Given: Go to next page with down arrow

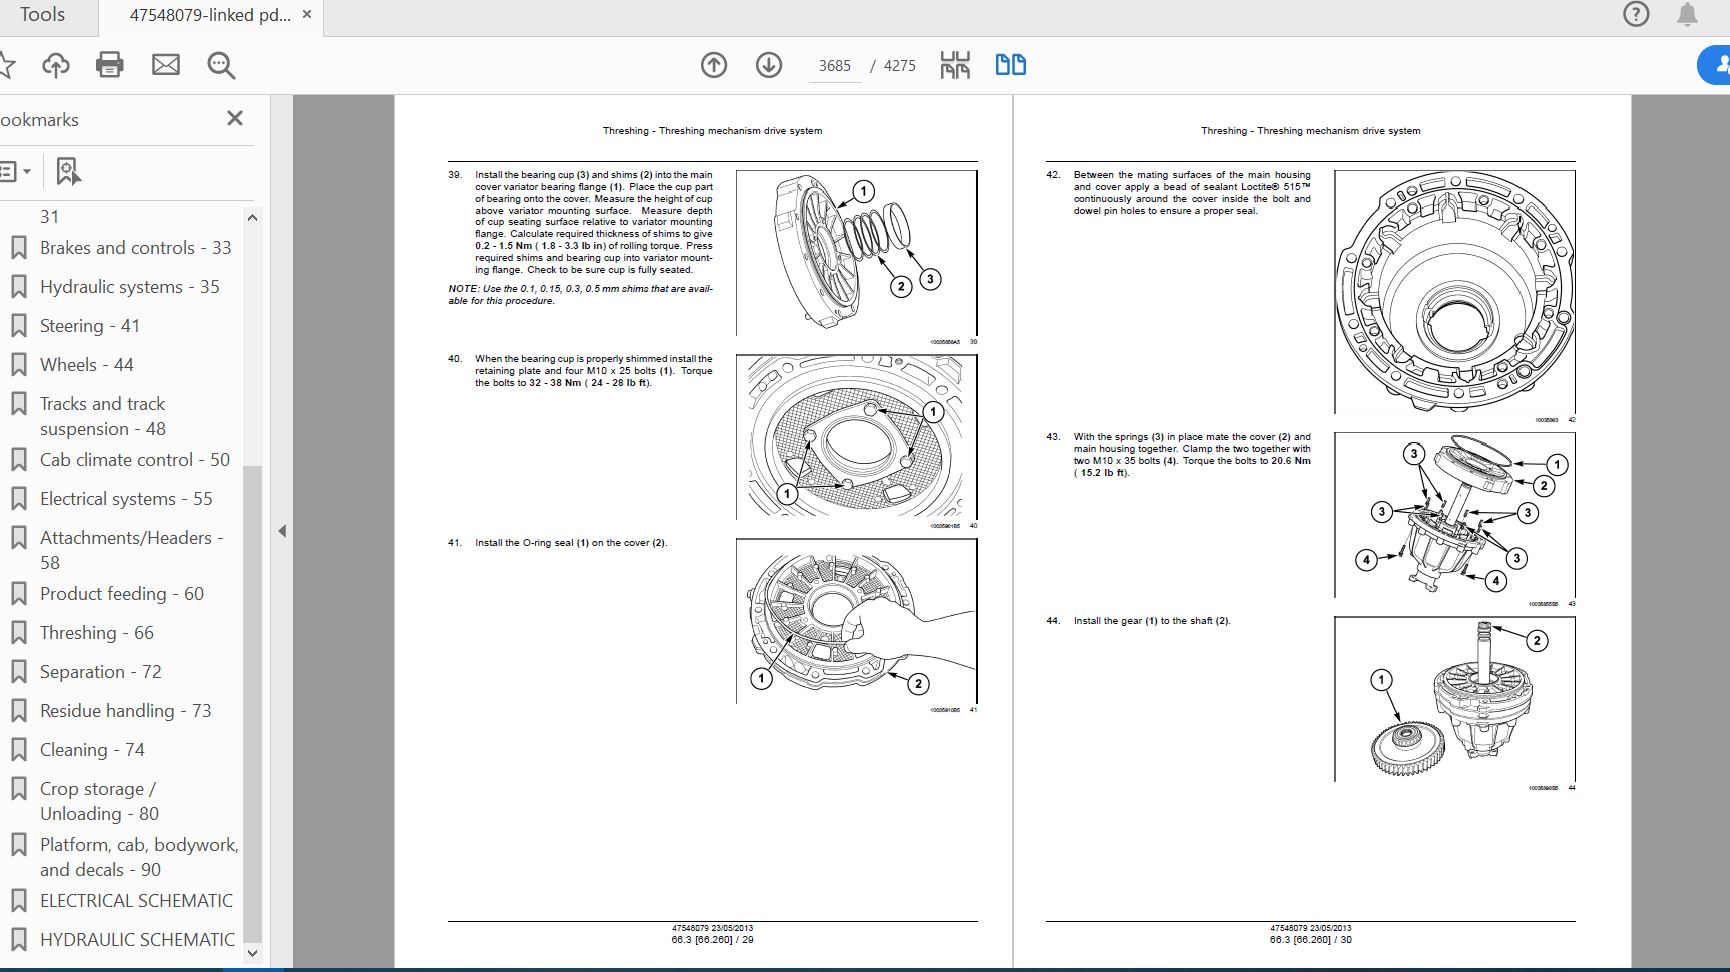Looking at the screenshot, I should click(769, 65).
